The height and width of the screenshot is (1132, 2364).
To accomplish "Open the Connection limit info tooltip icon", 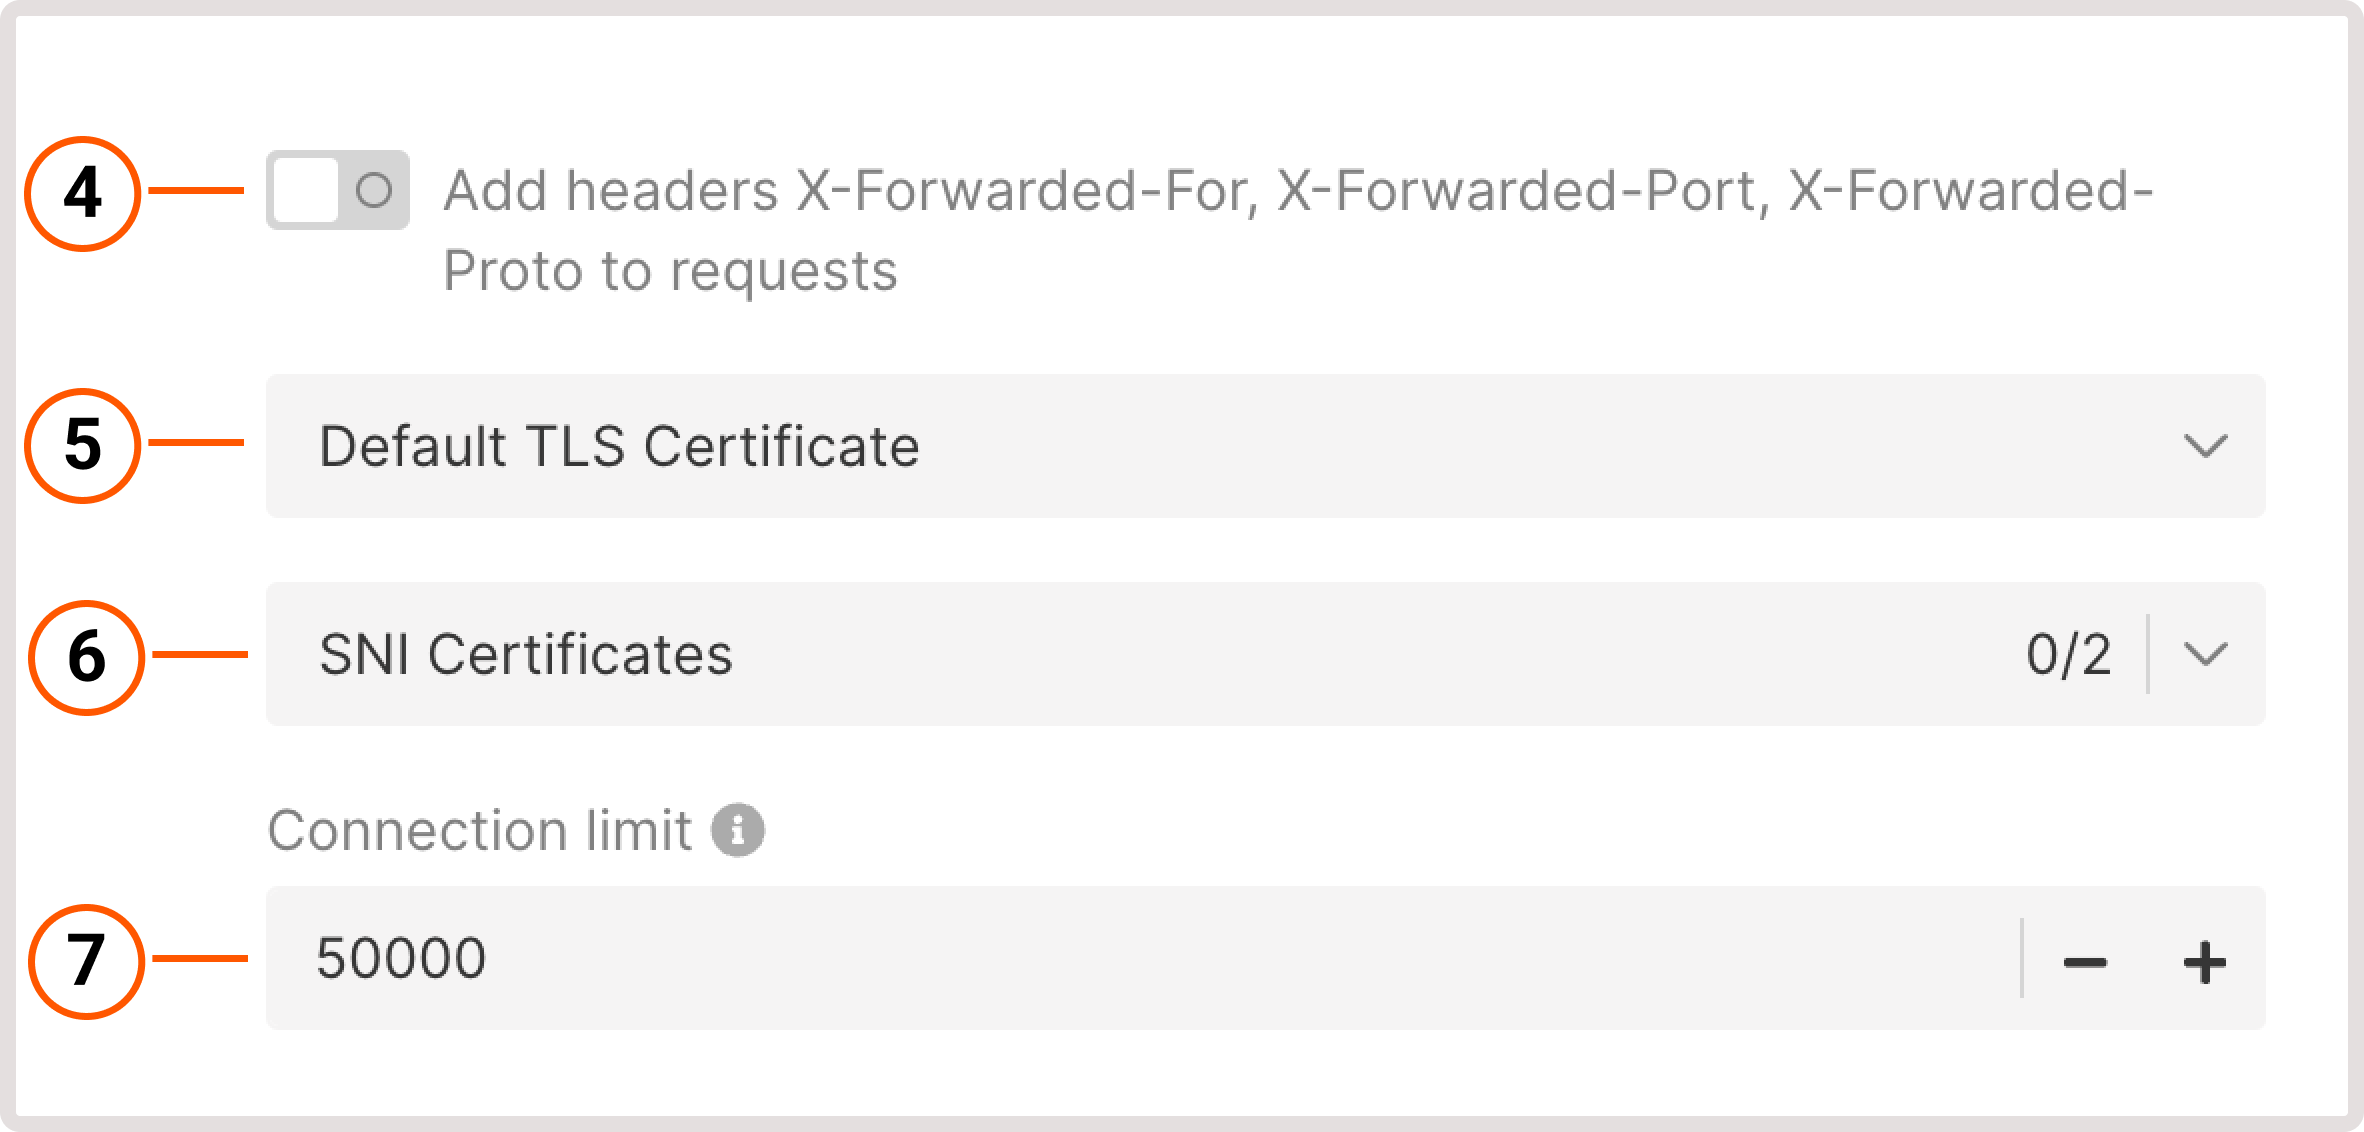I will pos(738,830).
